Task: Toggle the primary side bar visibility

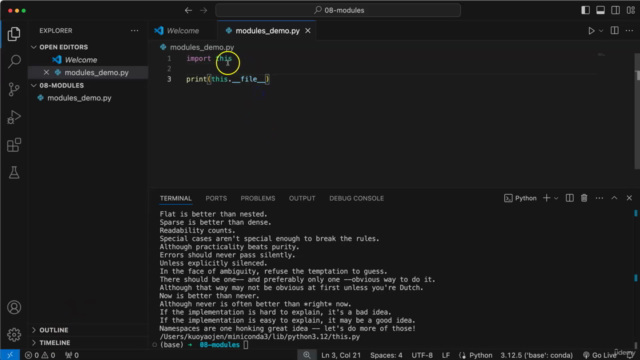Action: pyautogui.click(x=585, y=10)
